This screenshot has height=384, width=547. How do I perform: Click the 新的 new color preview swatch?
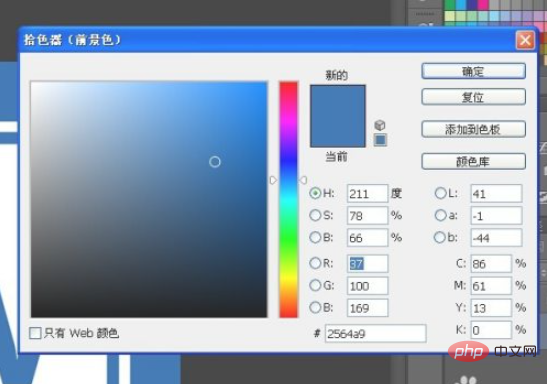(338, 100)
